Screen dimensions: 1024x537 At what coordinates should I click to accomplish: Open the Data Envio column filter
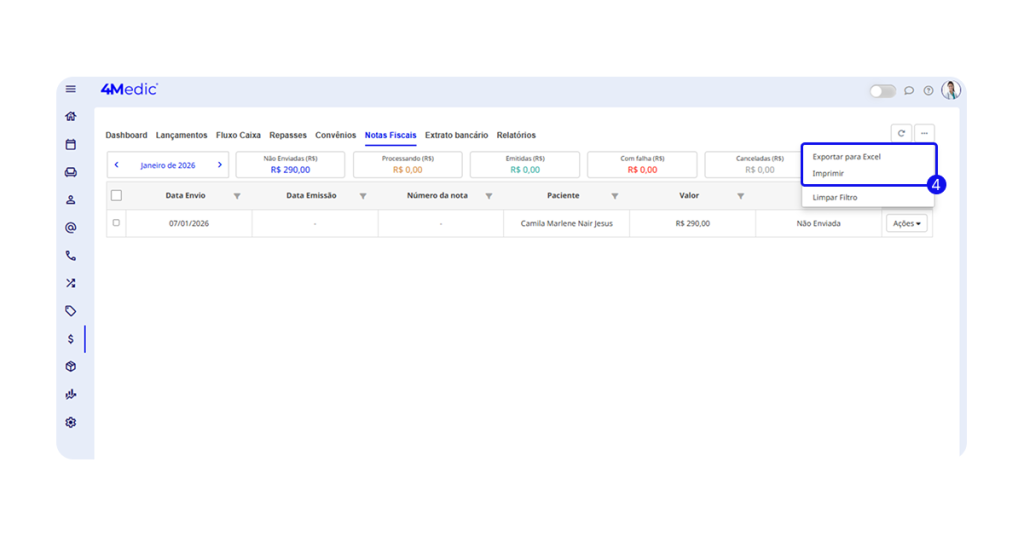click(237, 196)
